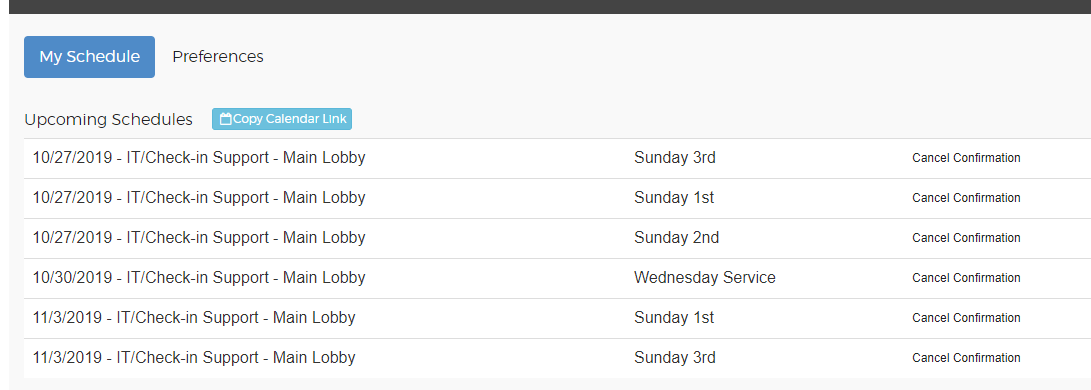Cancel confirmation for 10/27 Sunday 1st
1091x390 pixels.
966,198
